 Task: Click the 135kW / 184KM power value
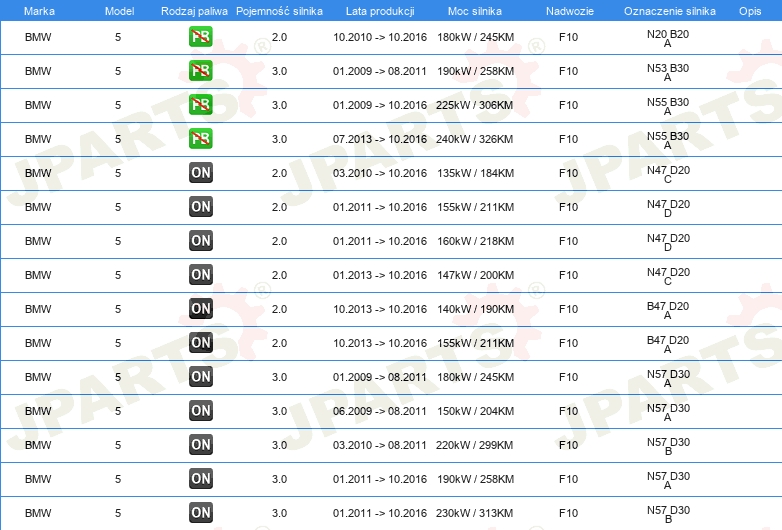(x=475, y=173)
